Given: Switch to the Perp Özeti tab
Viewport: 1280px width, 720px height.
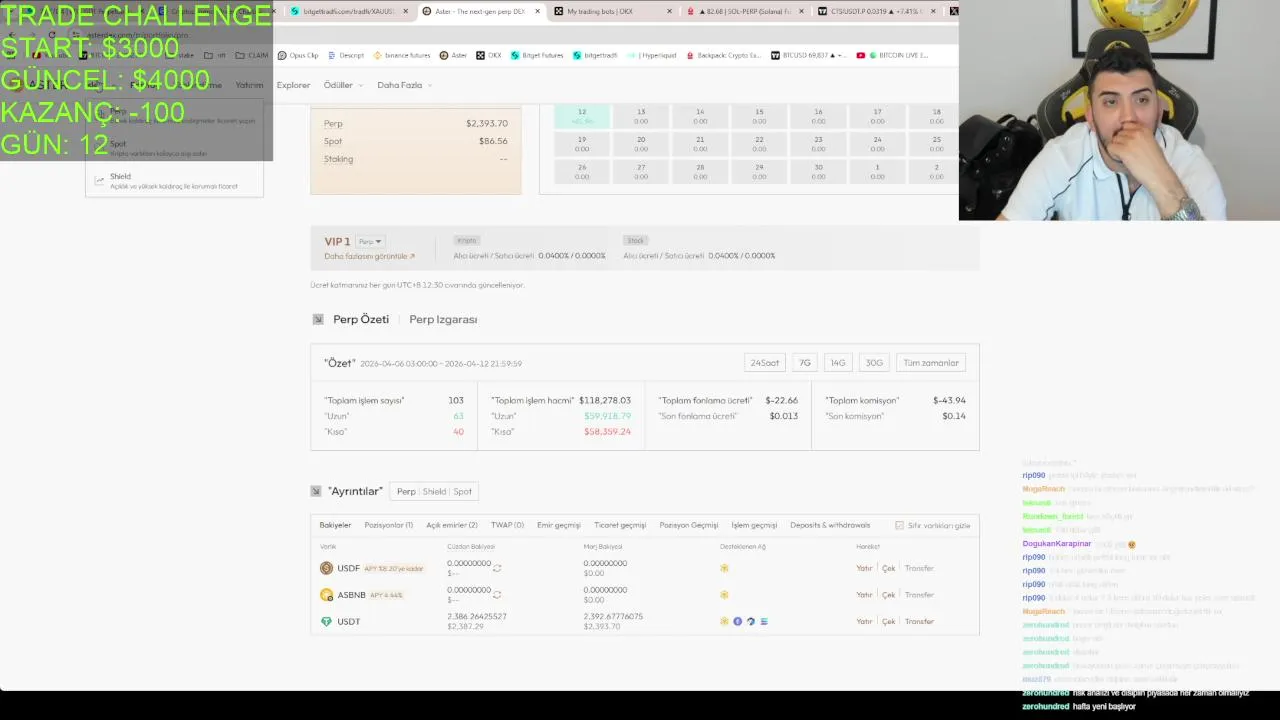Looking at the screenshot, I should (361, 319).
